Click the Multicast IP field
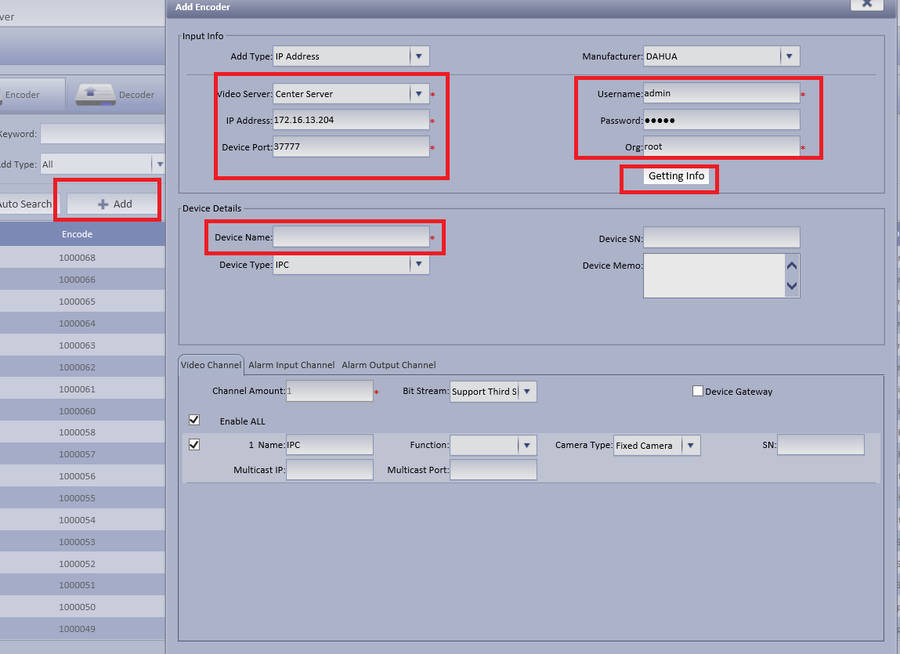 [329, 470]
